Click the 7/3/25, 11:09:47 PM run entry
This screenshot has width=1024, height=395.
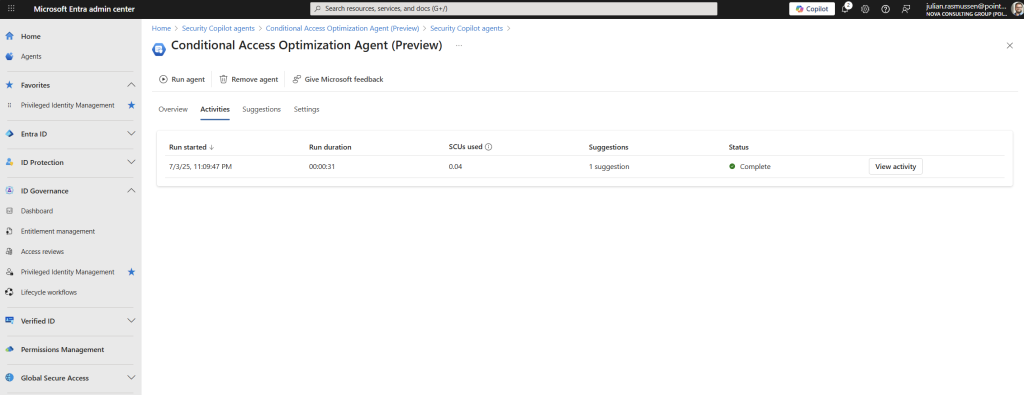200,166
